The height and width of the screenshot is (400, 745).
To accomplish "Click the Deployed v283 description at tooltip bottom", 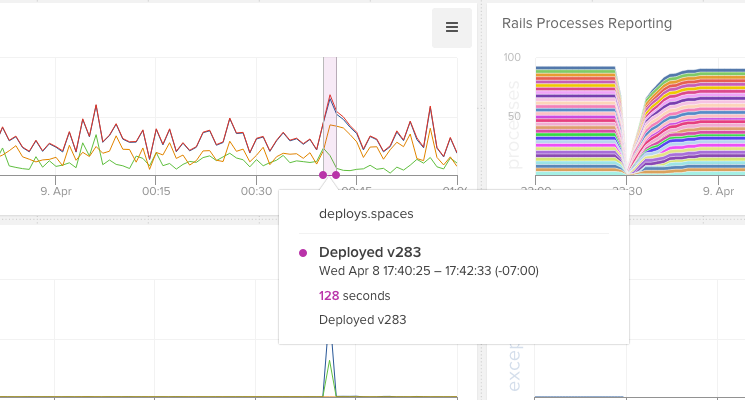I will pyautogui.click(x=362, y=320).
